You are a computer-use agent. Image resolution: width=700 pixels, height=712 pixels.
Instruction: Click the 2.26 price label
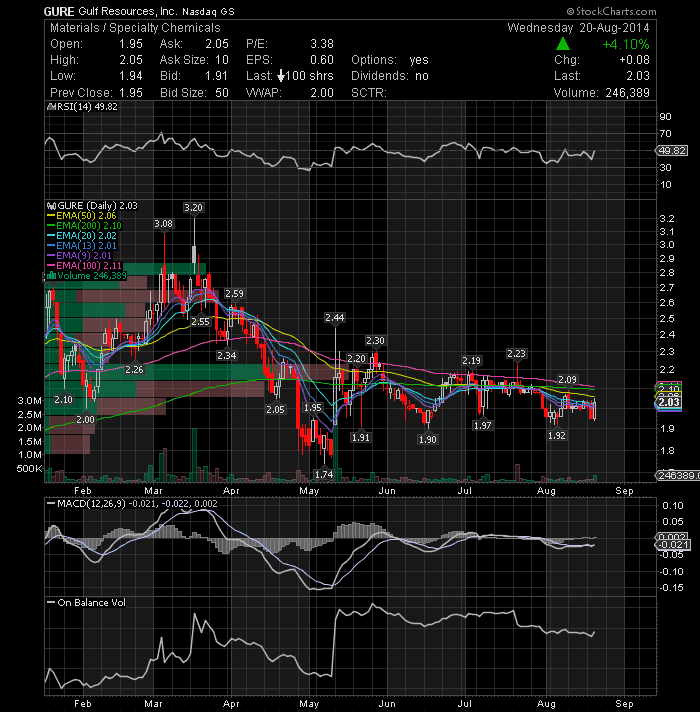point(134,370)
